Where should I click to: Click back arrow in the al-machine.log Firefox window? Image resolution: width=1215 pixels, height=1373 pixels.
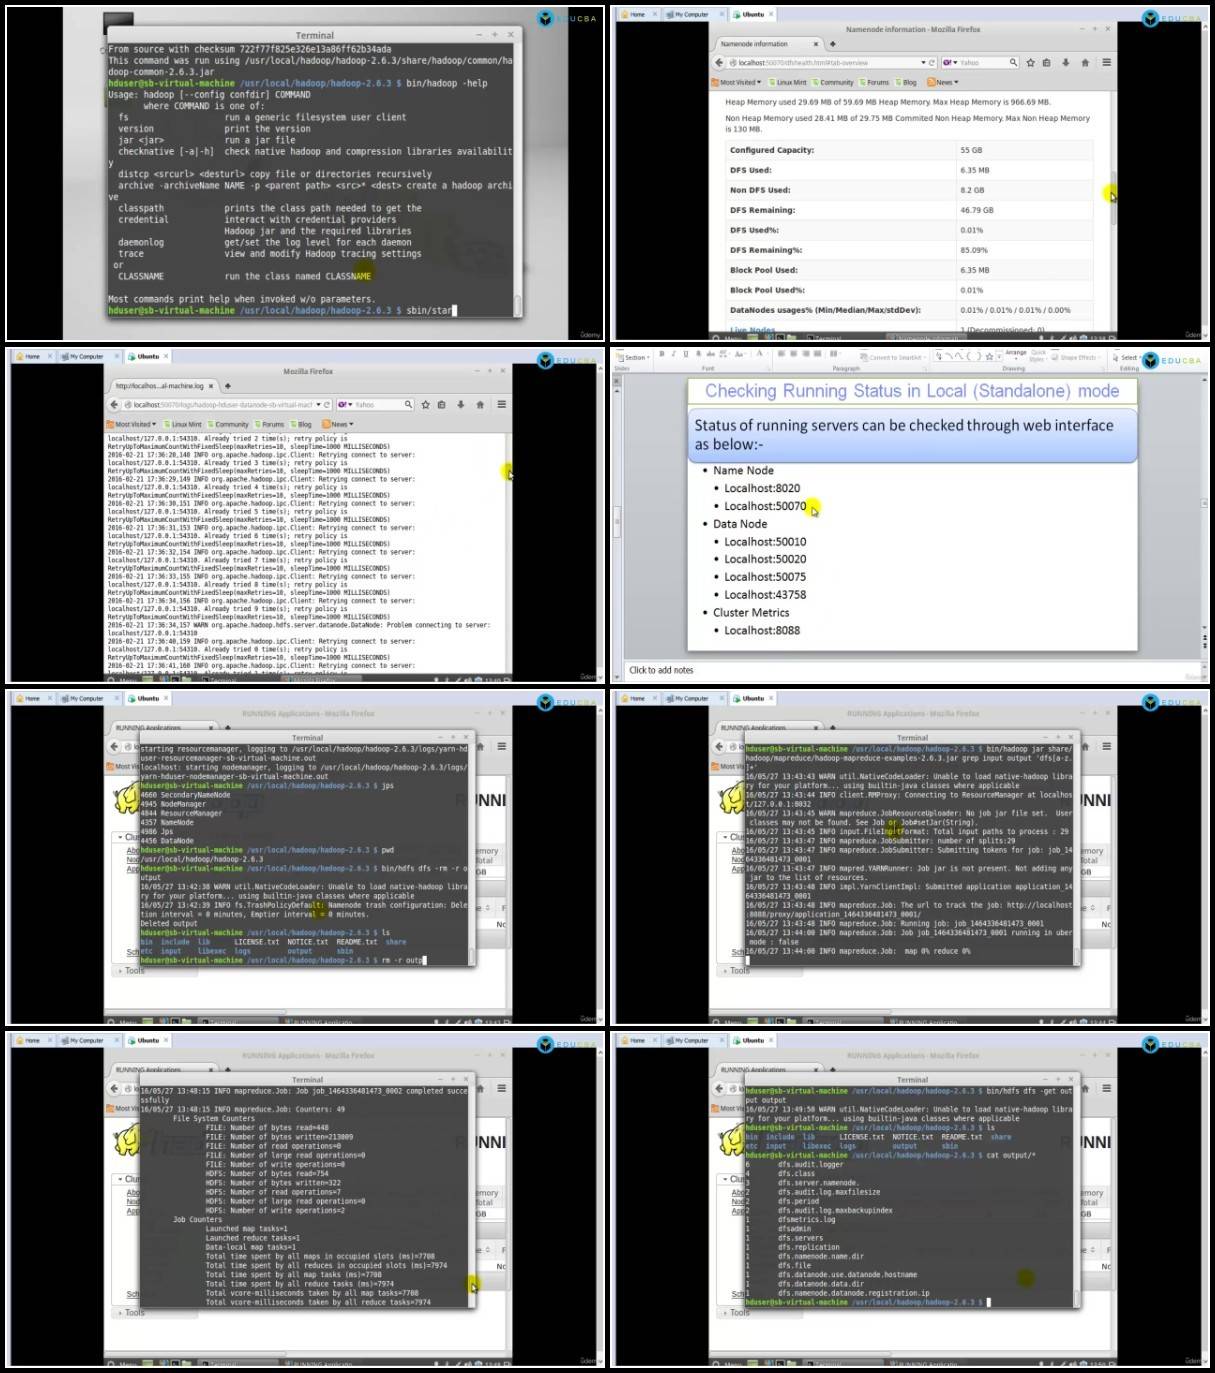114,404
